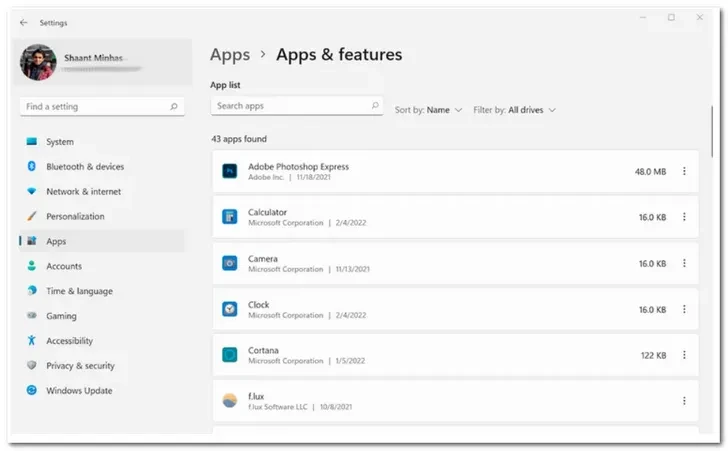This screenshot has height=451, width=728.
Task: Click the Cortana app name
Action: coord(263,350)
